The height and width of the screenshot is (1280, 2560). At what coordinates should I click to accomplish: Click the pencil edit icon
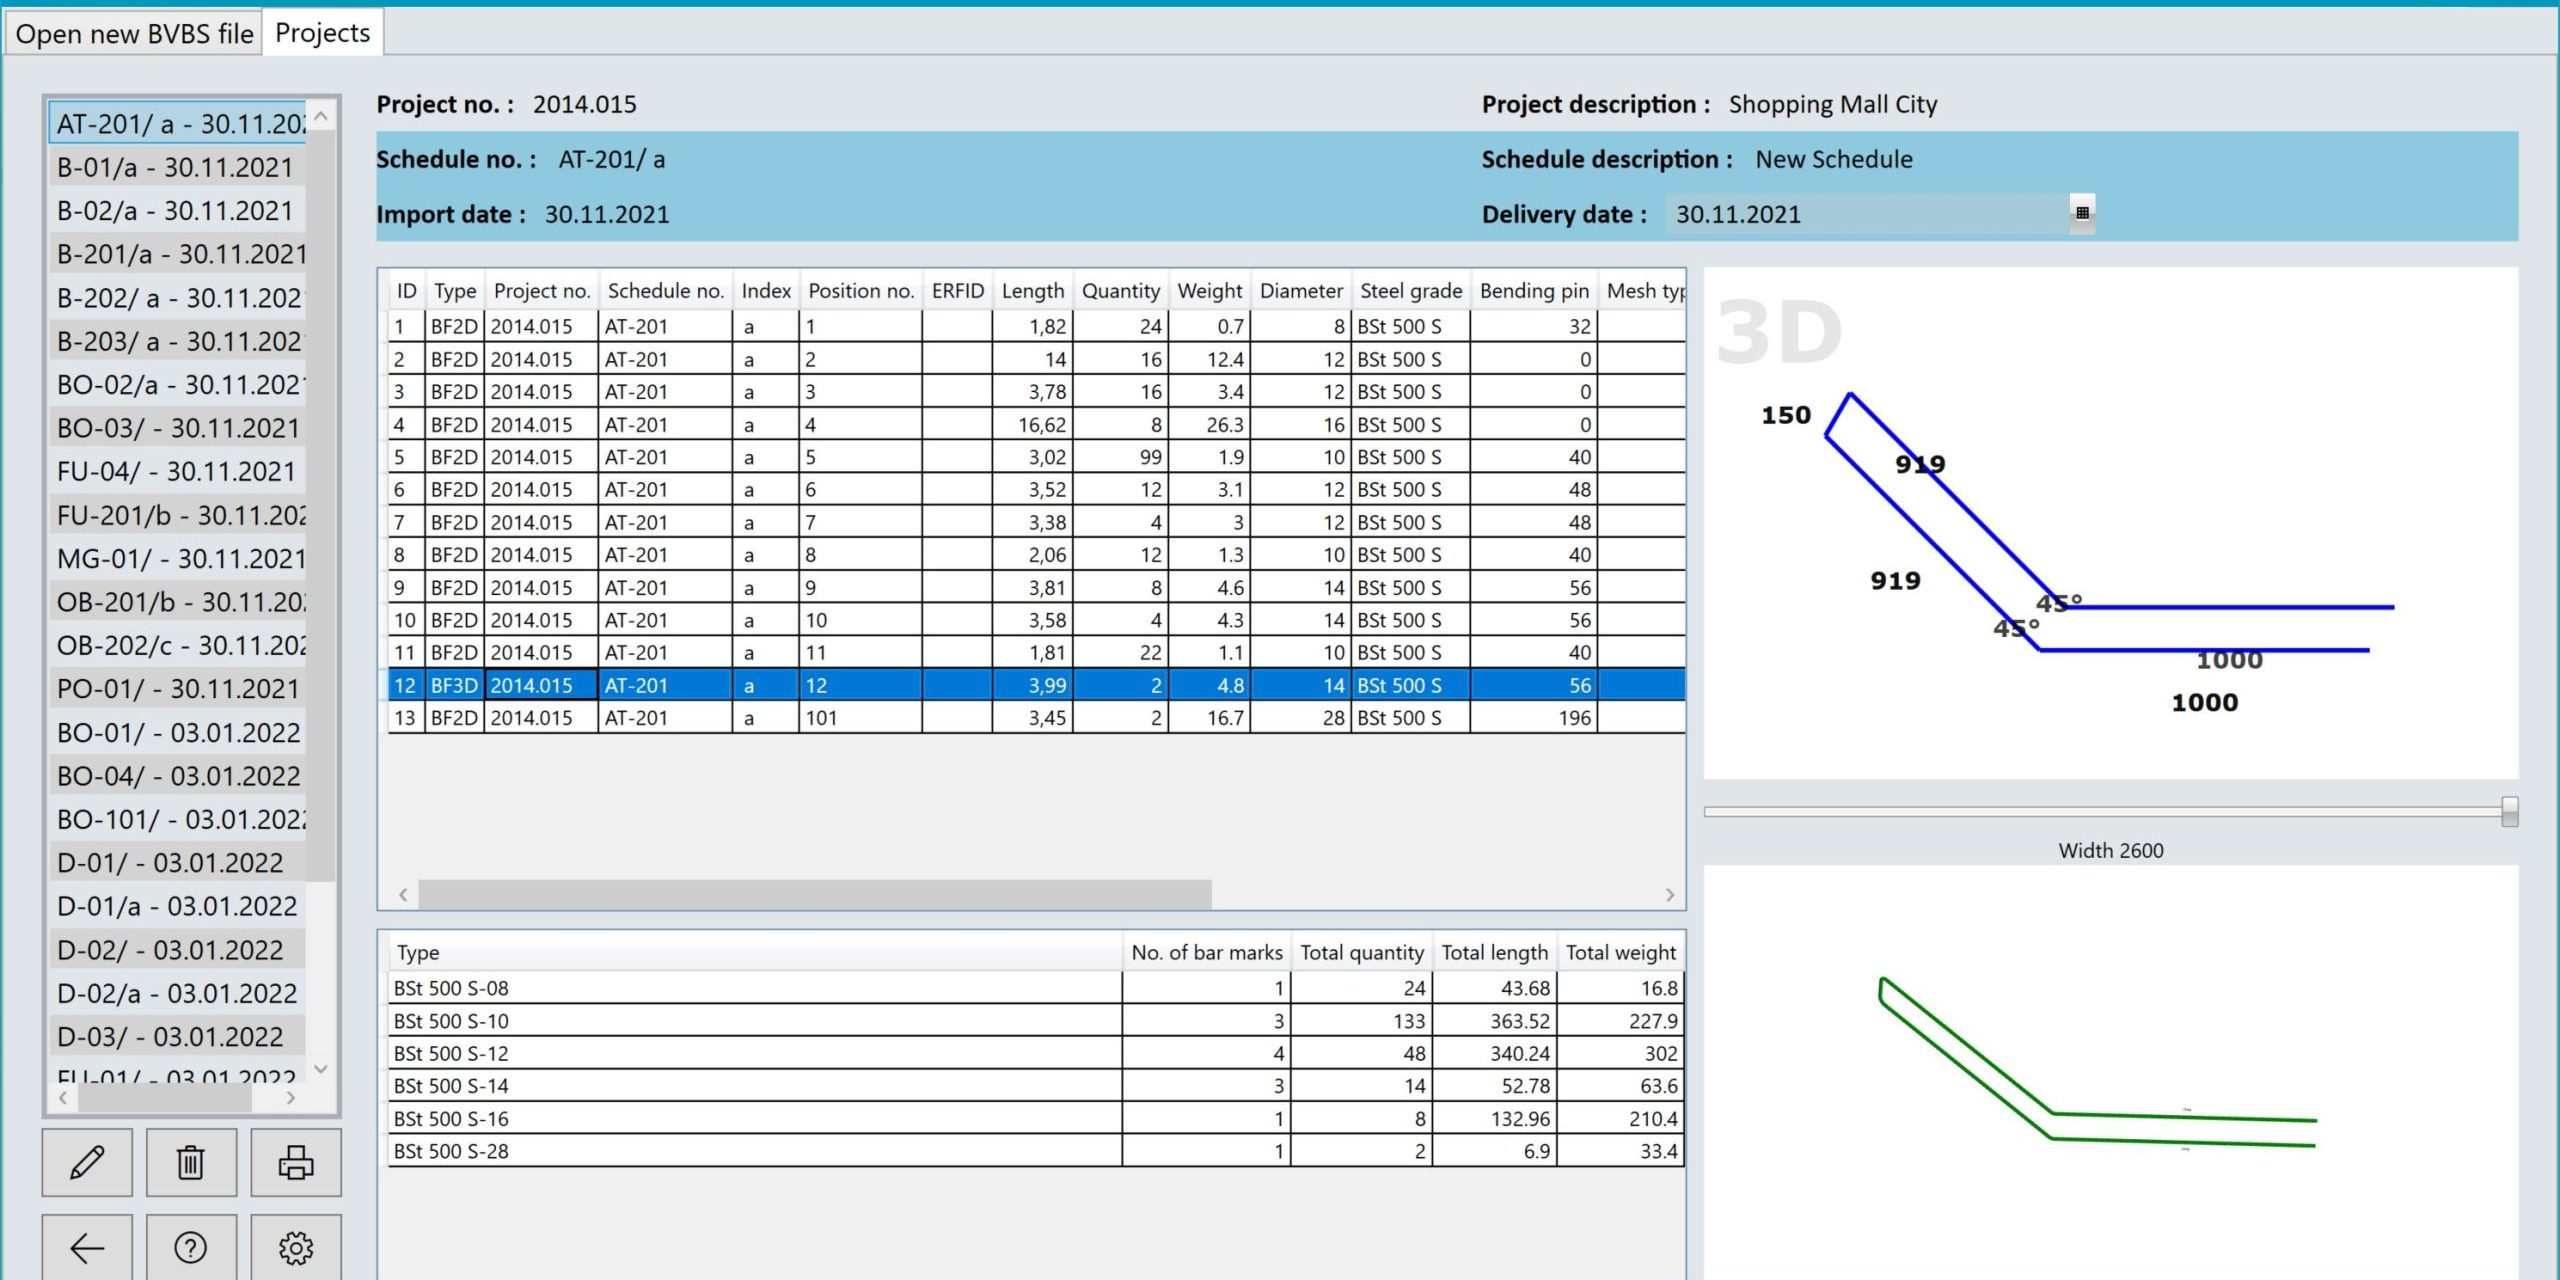pos(87,1162)
